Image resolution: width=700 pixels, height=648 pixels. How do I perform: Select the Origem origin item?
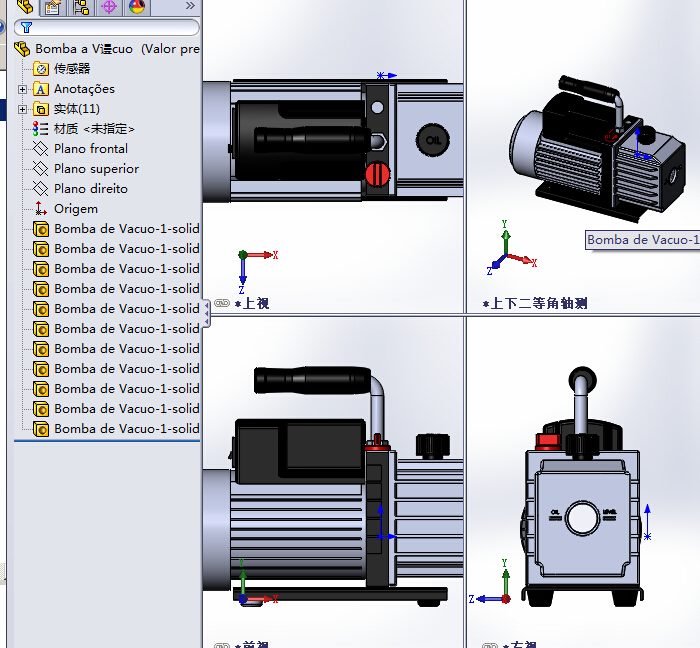click(x=66, y=209)
